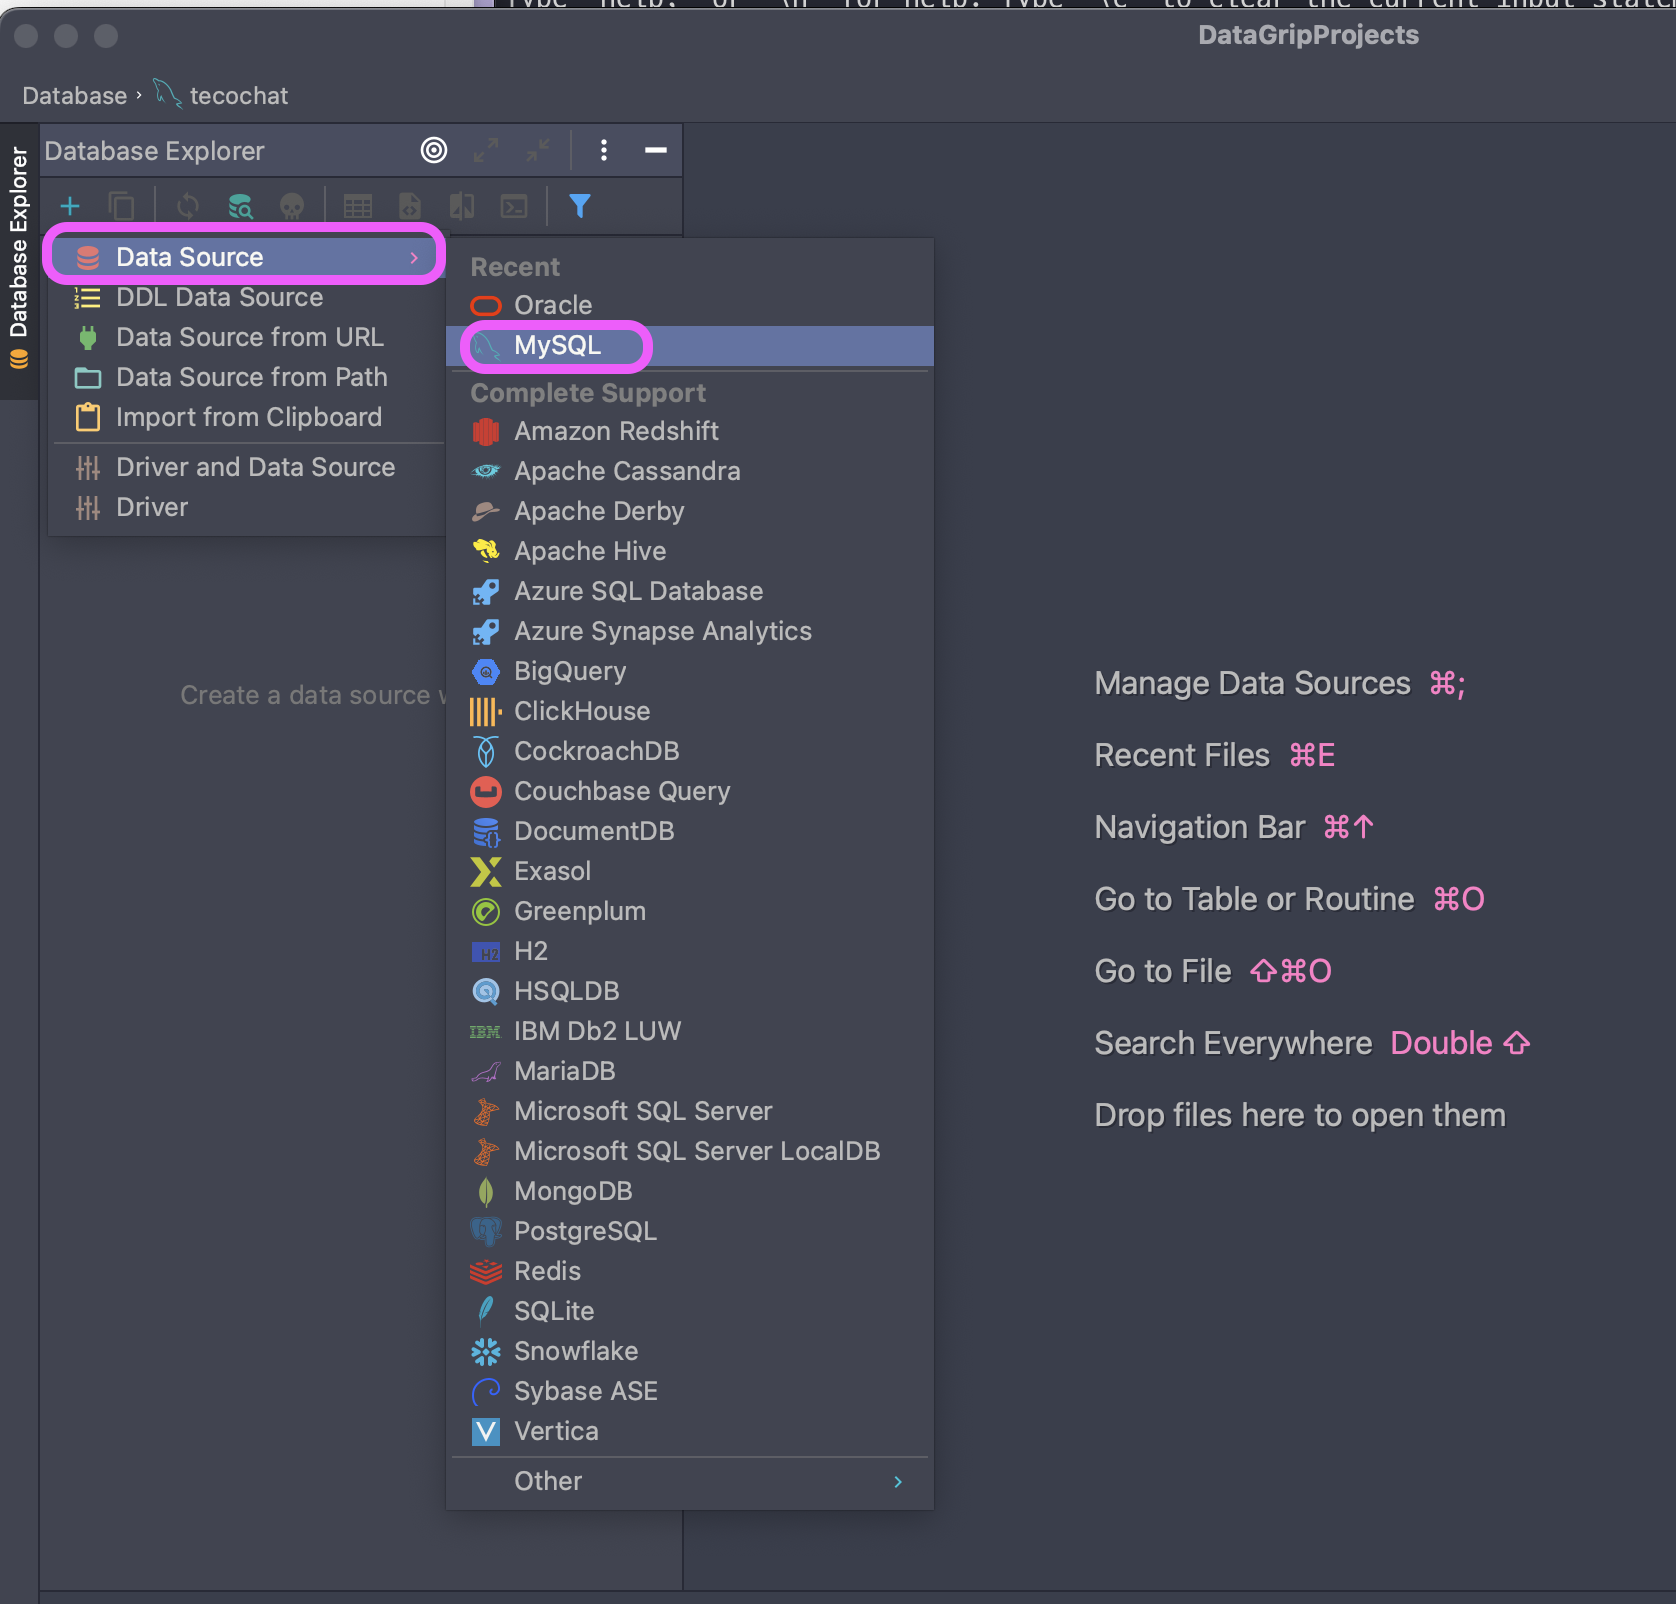
Task: Select the Driver menu entry
Action: point(245,507)
